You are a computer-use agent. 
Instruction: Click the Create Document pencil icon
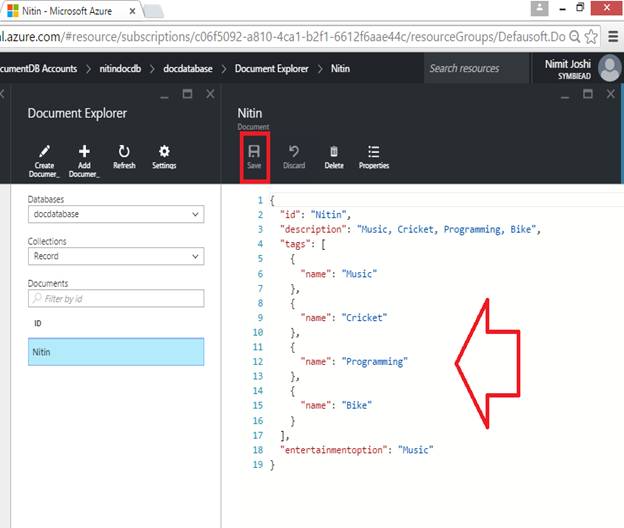point(44,151)
